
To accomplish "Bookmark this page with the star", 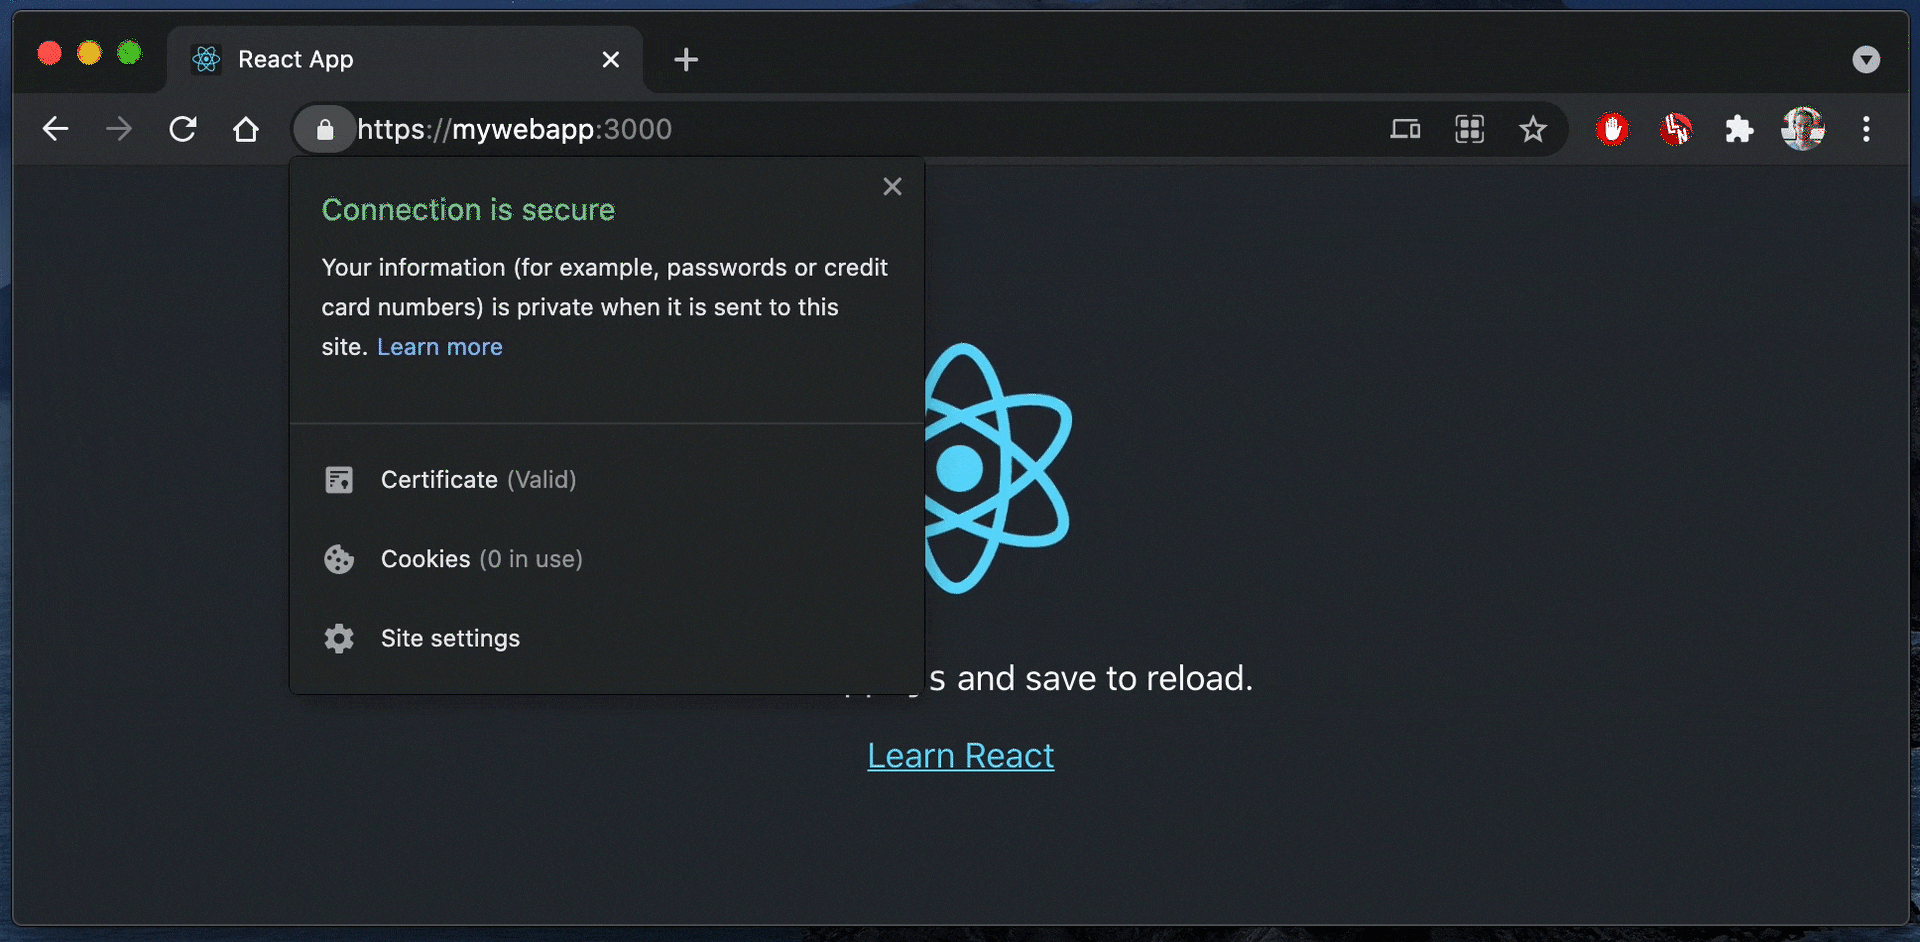I will point(1533,129).
